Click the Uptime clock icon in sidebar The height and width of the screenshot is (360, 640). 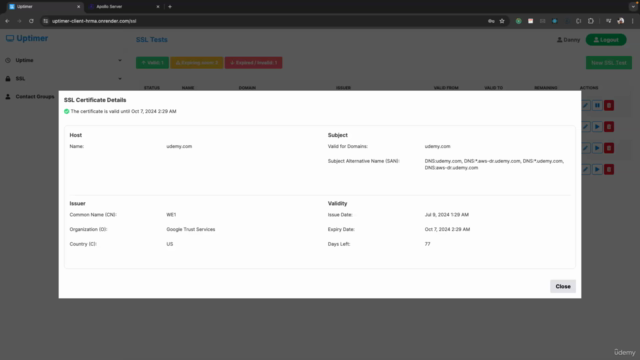8,60
